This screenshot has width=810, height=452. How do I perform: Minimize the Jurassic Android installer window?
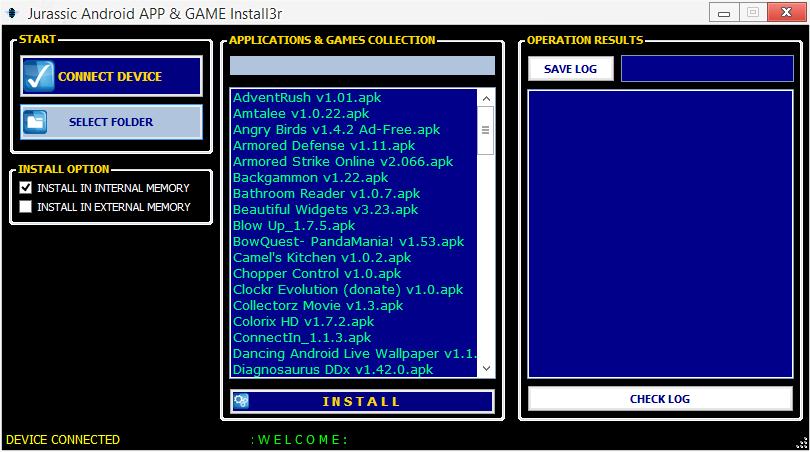(x=723, y=12)
